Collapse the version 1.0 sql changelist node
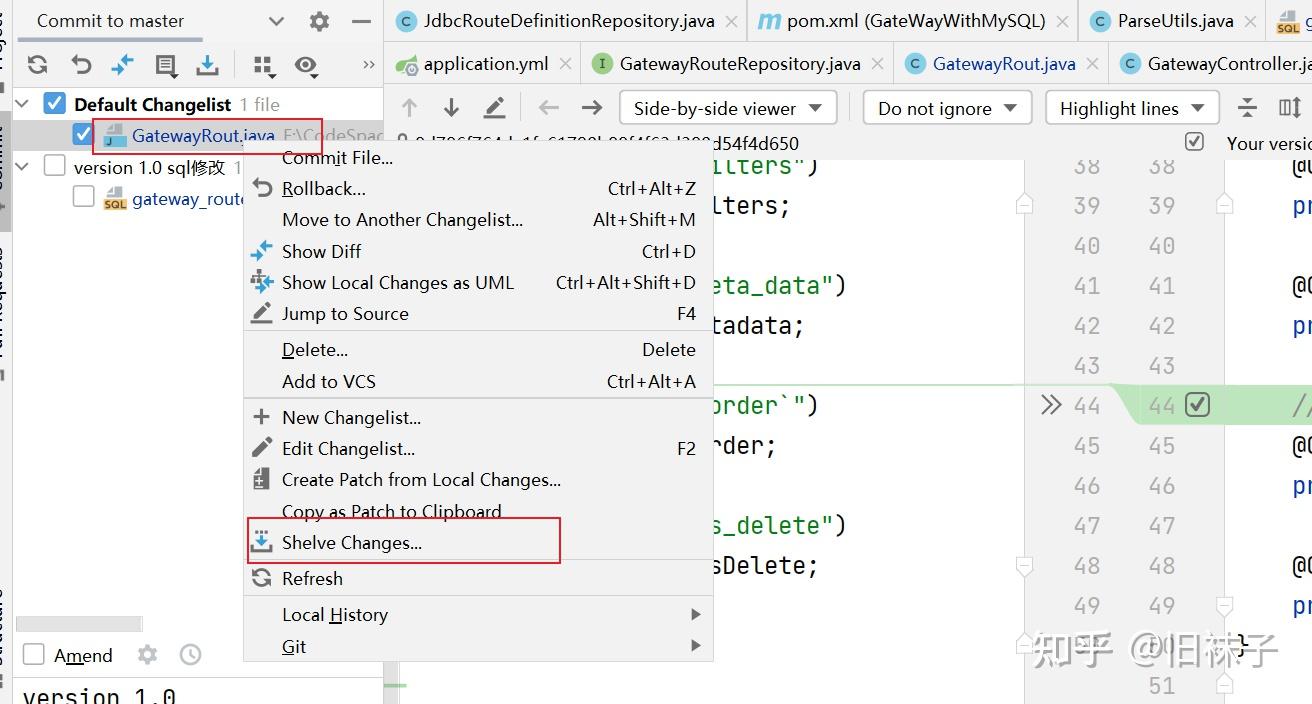 click(23, 167)
